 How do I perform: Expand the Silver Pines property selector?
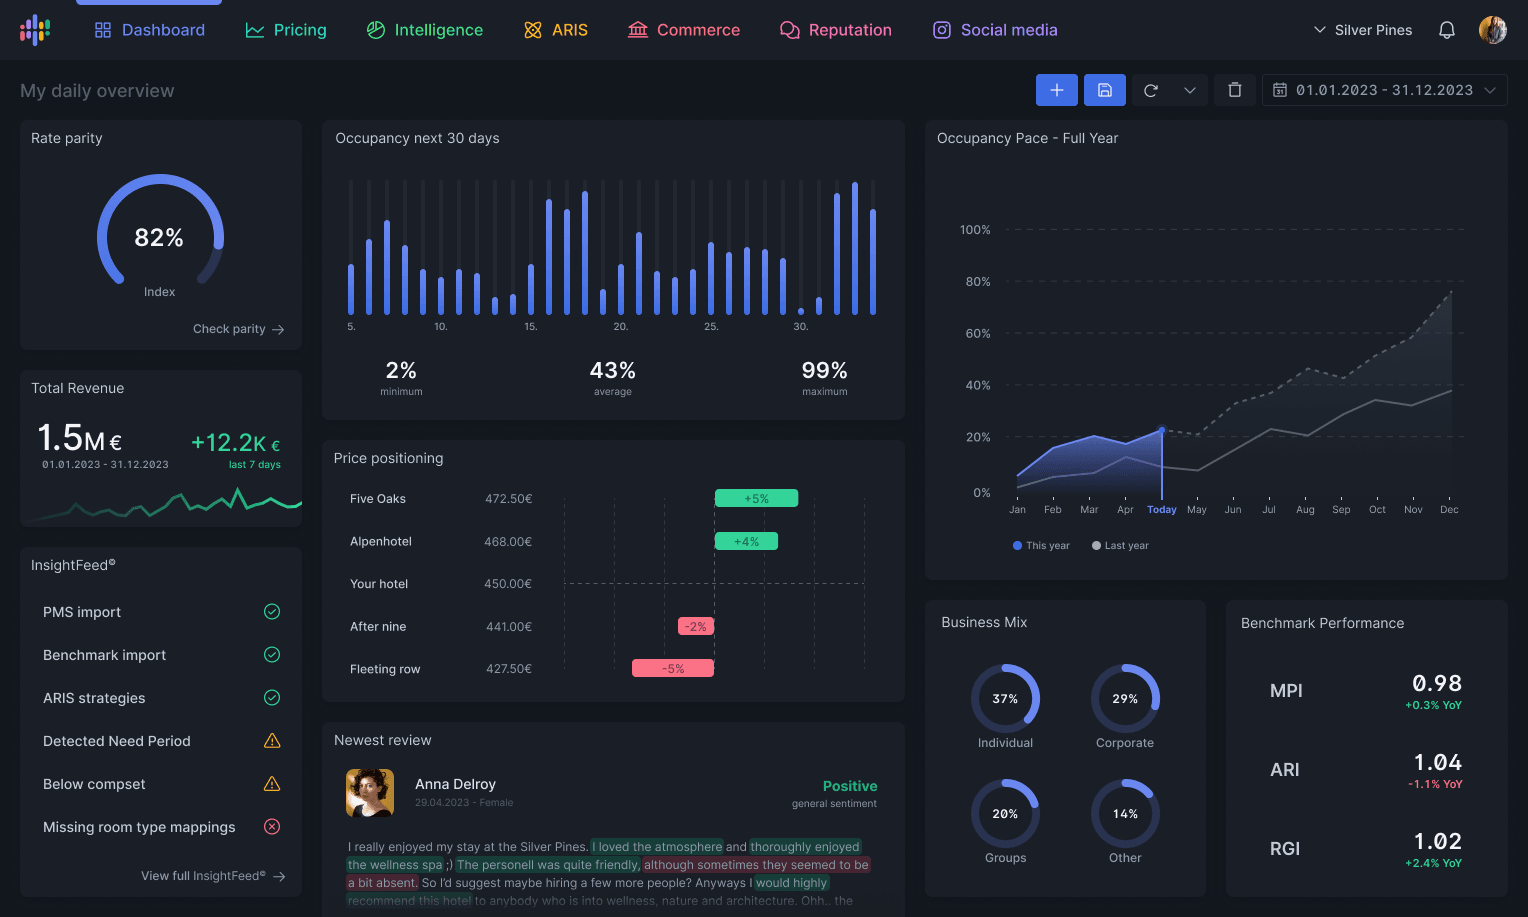pos(1362,29)
